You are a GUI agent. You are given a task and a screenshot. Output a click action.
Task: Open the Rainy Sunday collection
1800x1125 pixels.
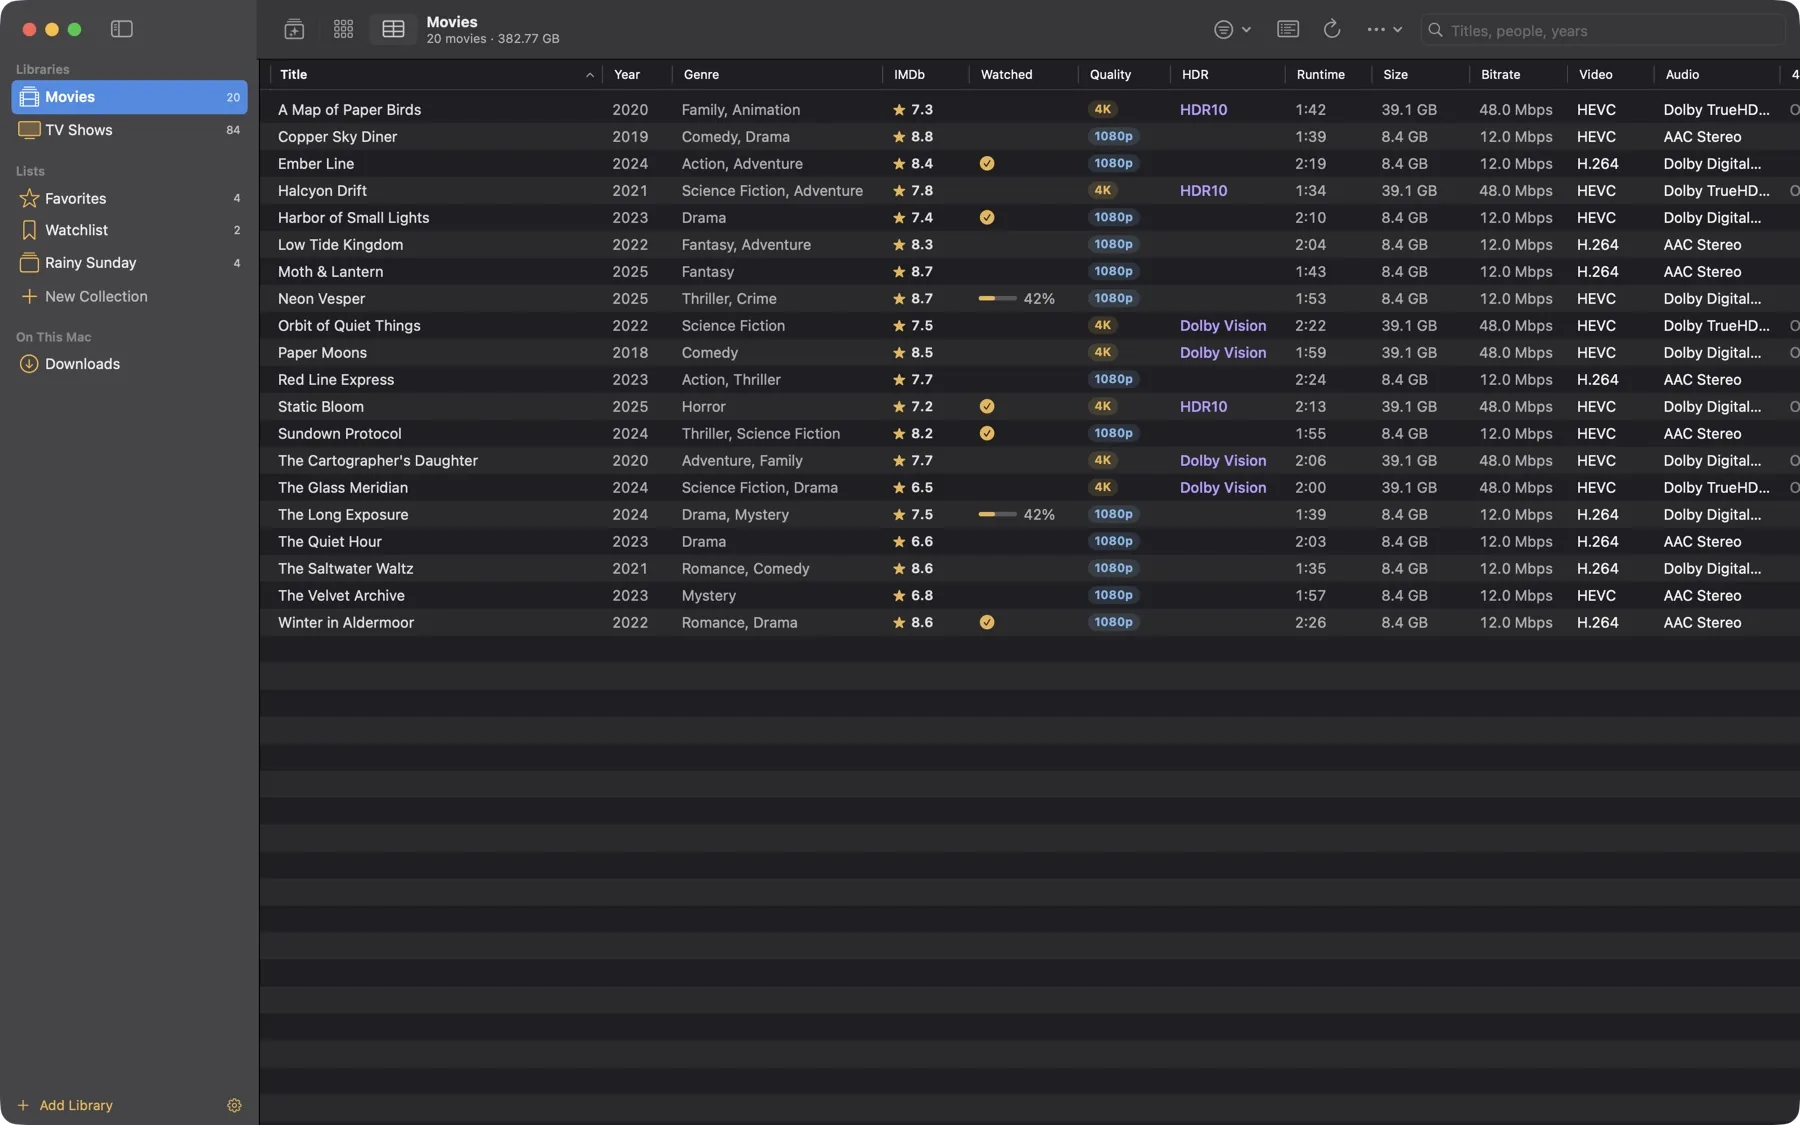(x=129, y=263)
